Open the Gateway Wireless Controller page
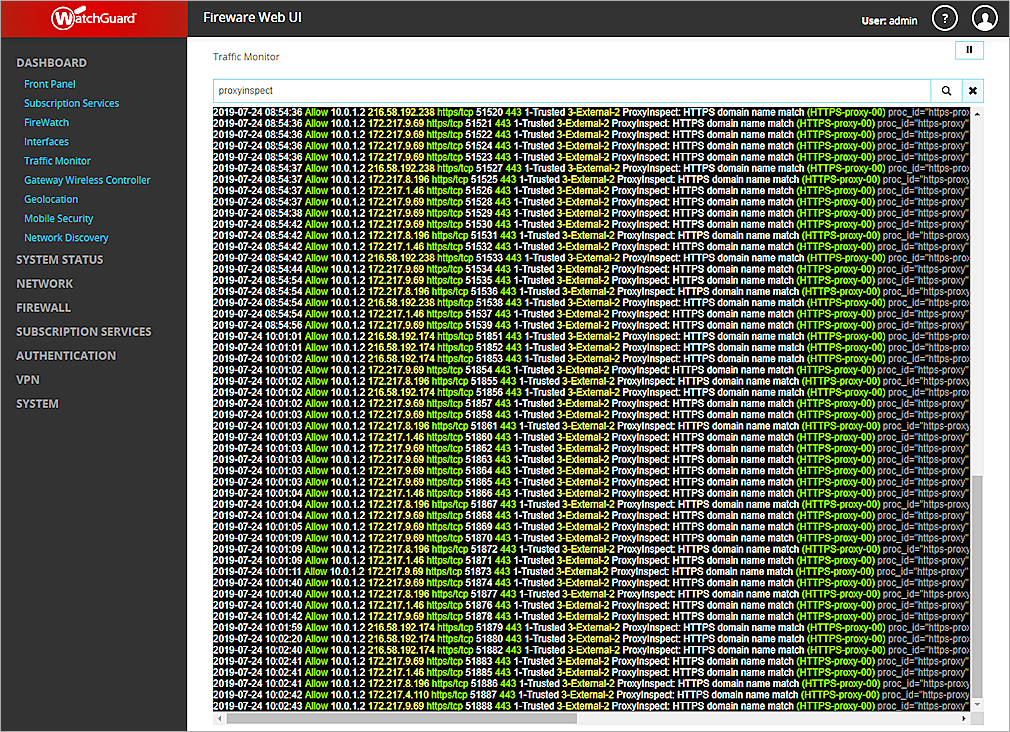Screen dimensions: 1010x732 pyautogui.click(x=87, y=180)
